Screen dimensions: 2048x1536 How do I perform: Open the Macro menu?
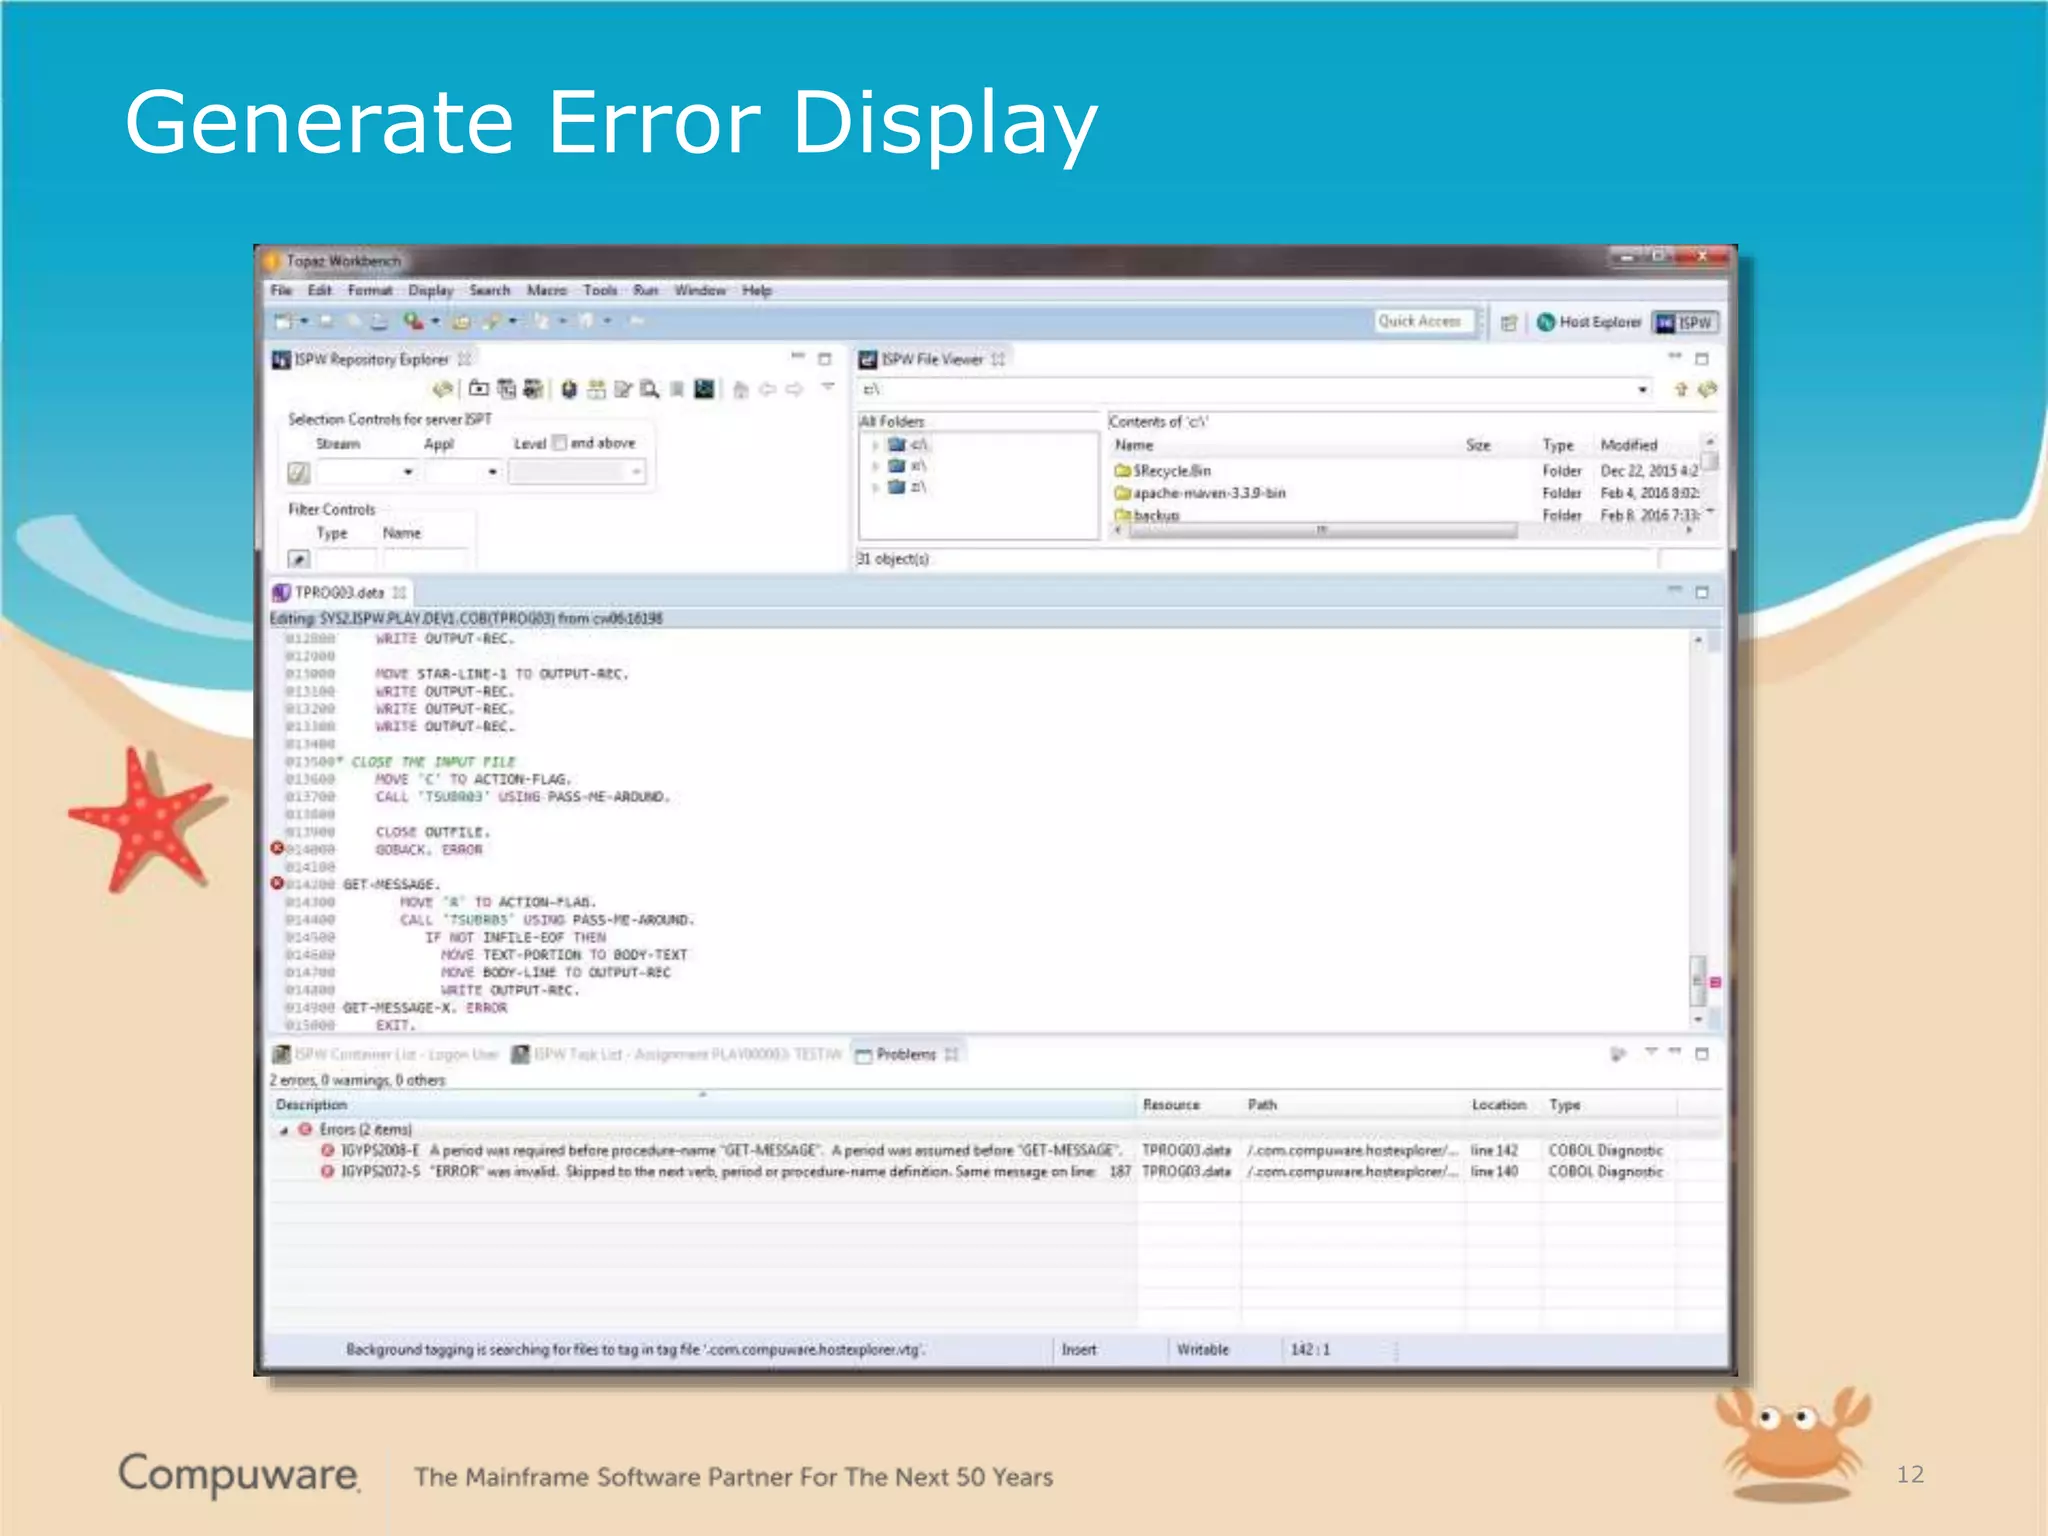tap(547, 290)
